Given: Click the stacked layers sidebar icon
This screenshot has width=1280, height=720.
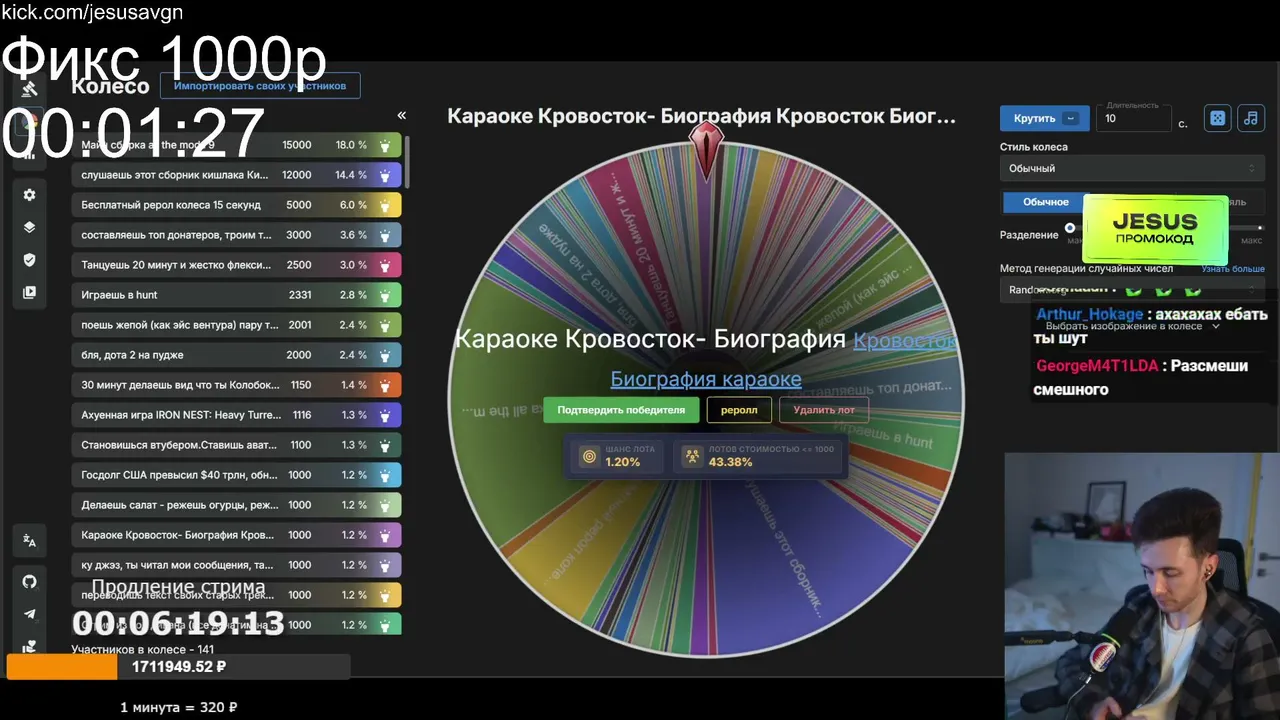Looking at the screenshot, I should click(30, 227).
